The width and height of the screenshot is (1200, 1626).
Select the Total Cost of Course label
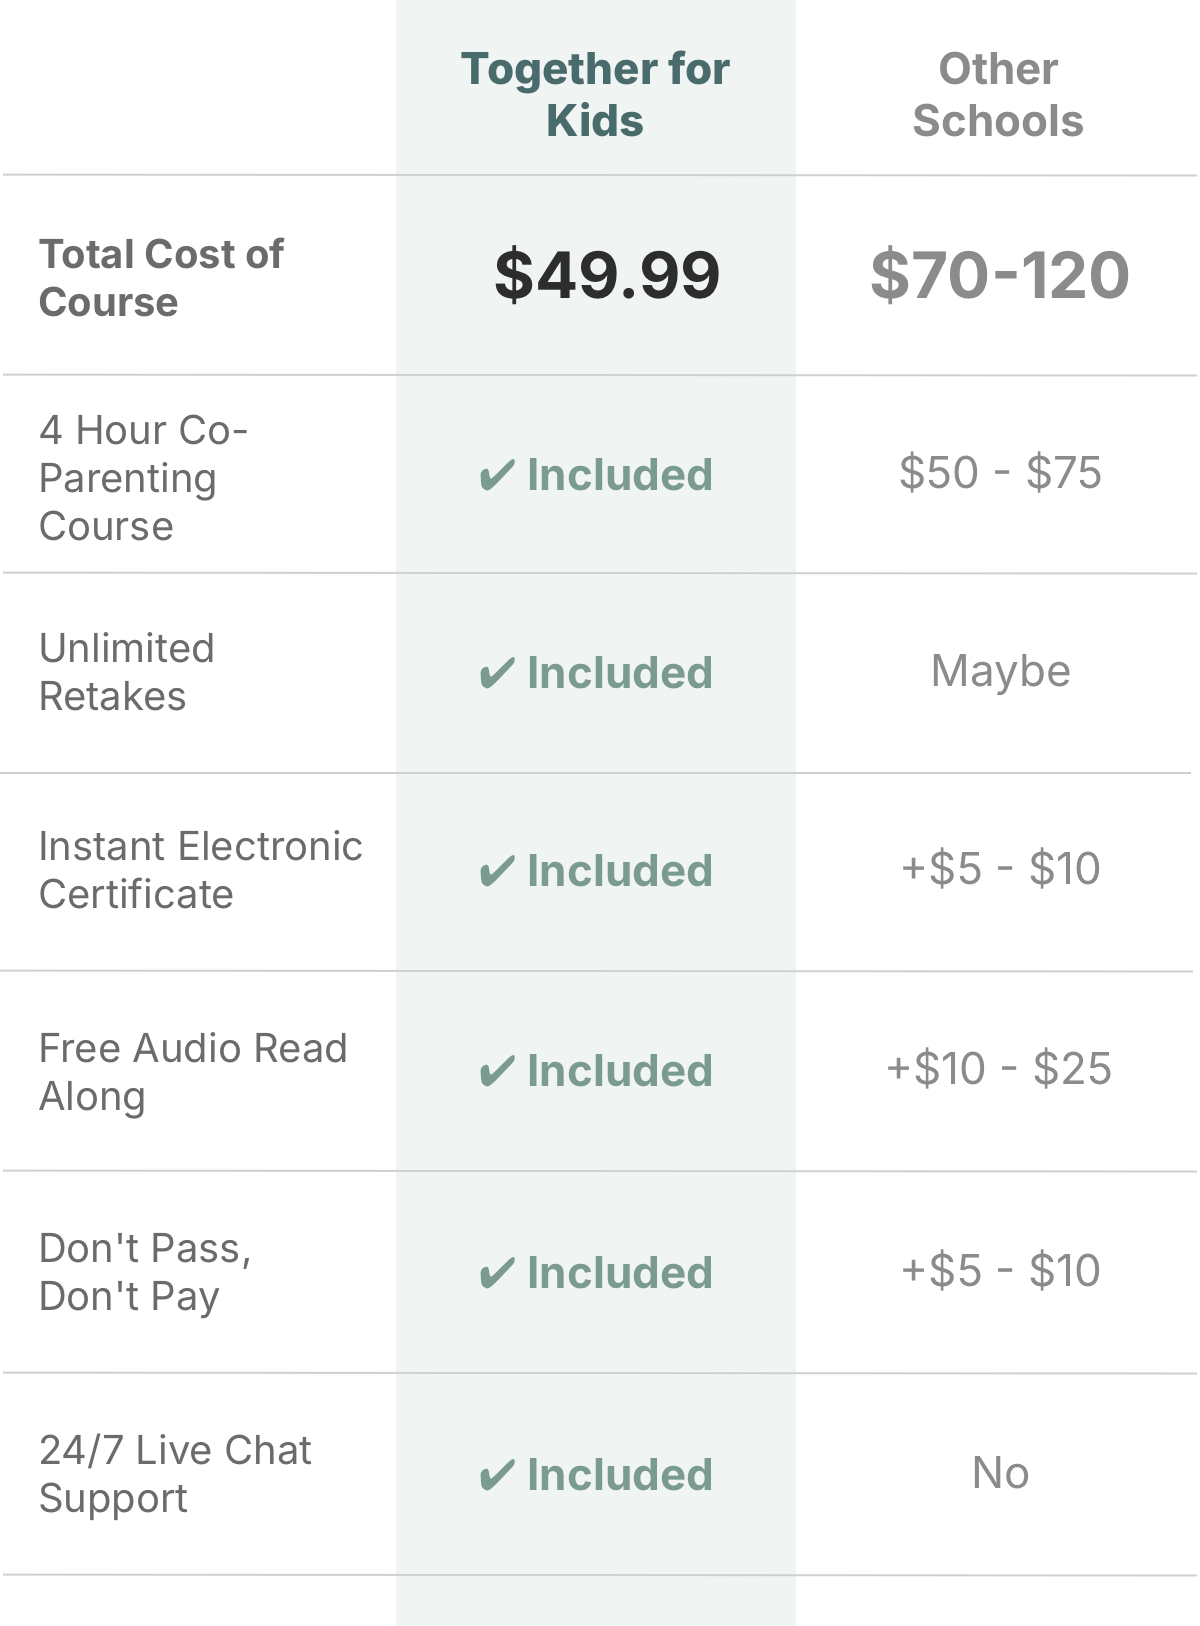161,278
